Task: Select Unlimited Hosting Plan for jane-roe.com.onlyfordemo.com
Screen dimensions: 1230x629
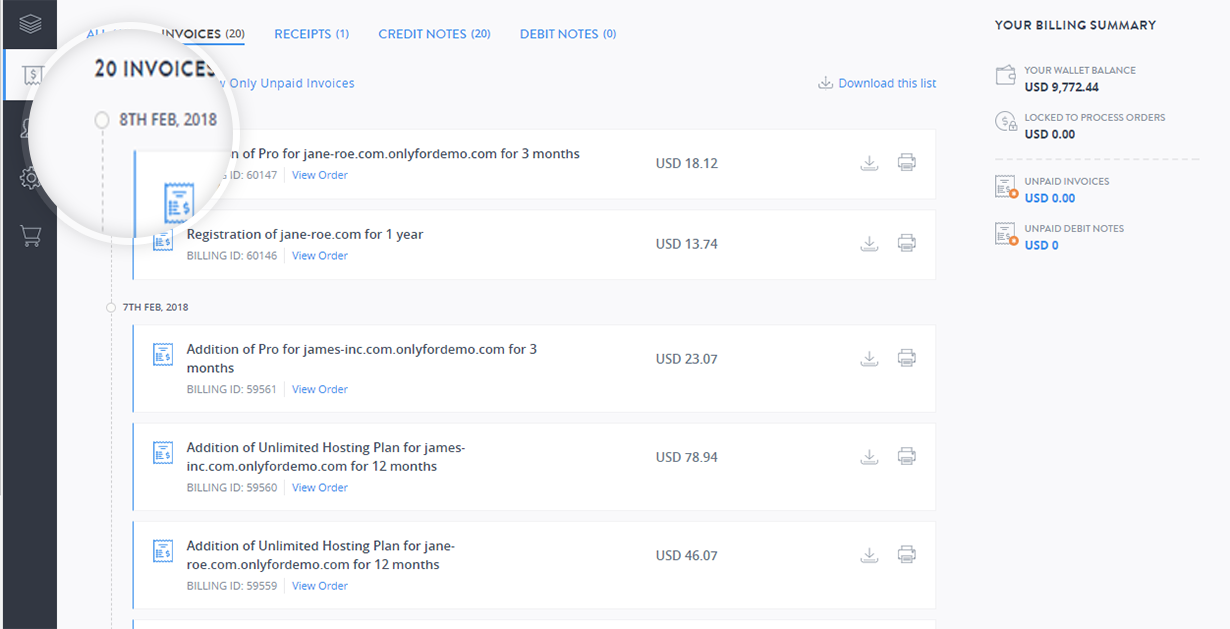Action: [x=321, y=555]
